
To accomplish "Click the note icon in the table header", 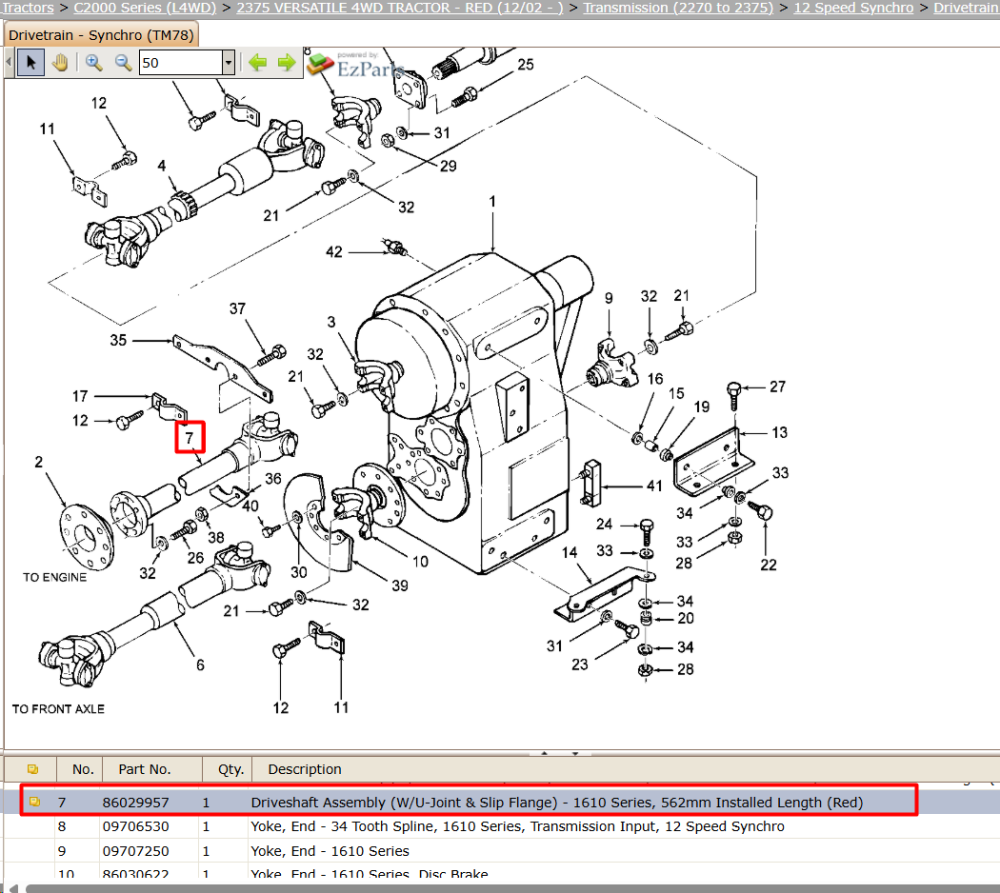I will tap(33, 769).
